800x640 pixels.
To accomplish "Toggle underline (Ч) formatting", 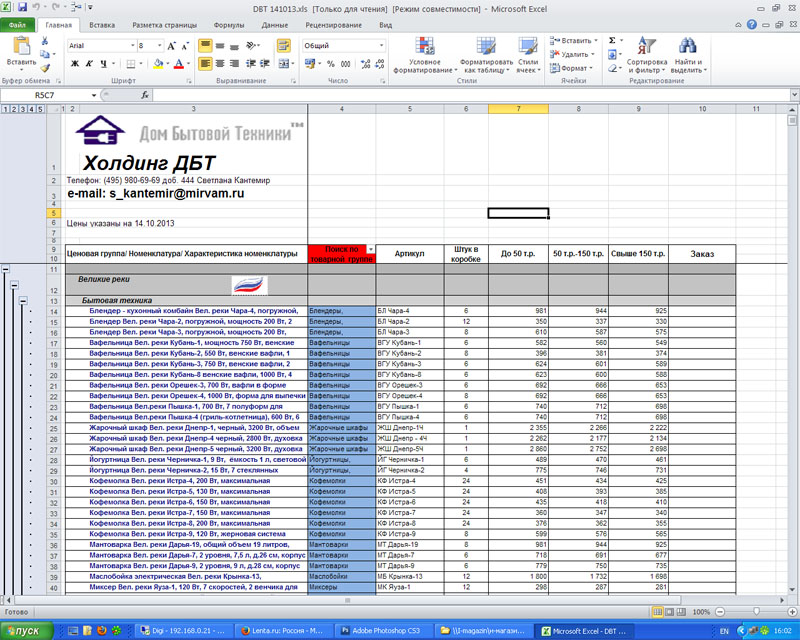I will tap(103, 64).
